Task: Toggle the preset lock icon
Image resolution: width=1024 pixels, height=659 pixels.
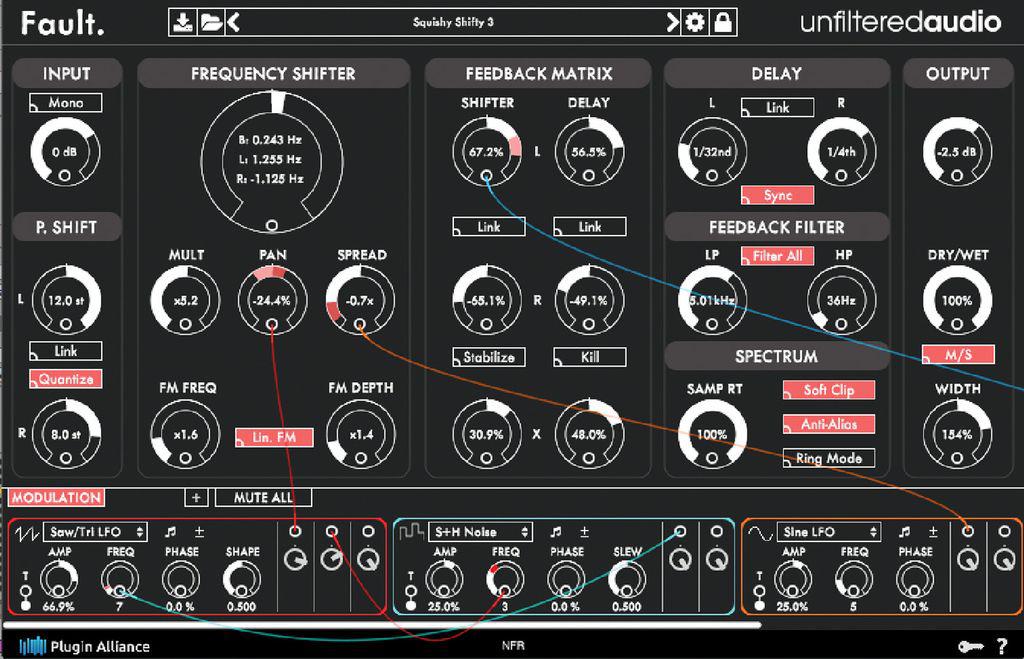Action: 723,22
